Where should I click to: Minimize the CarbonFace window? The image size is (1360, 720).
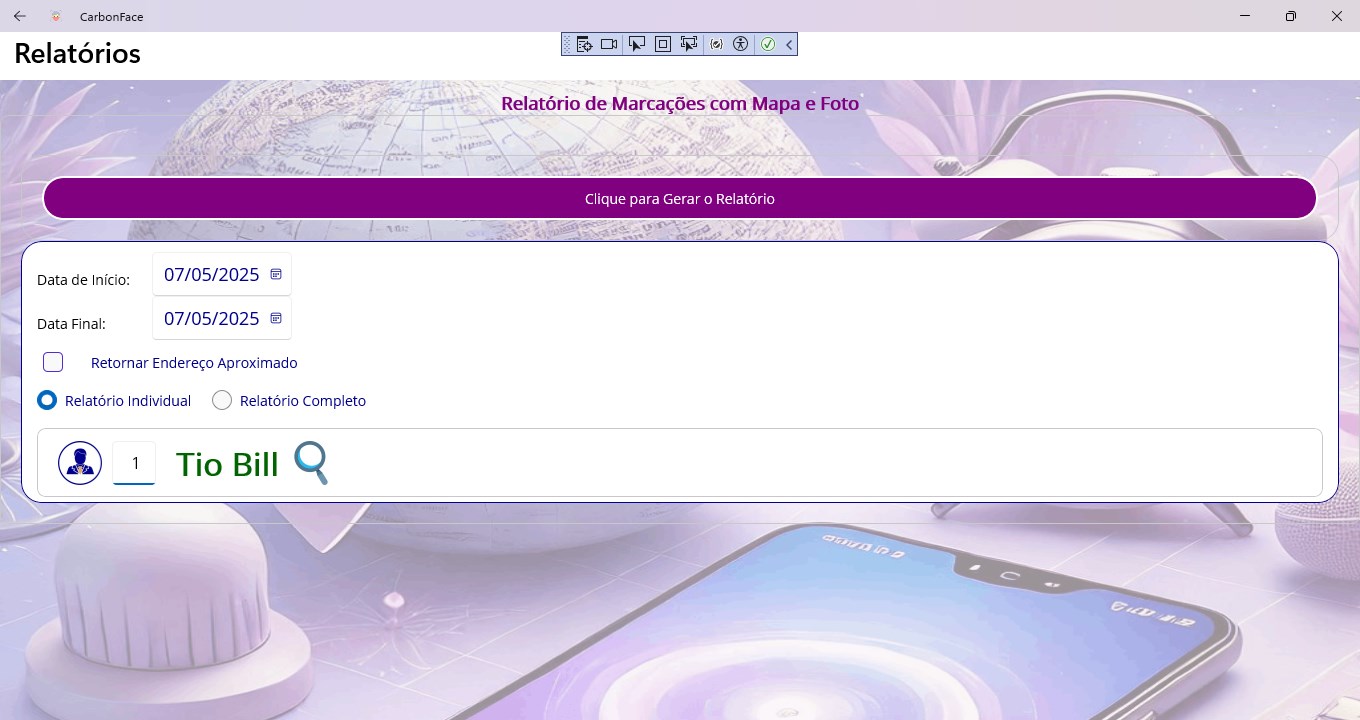(x=1245, y=16)
